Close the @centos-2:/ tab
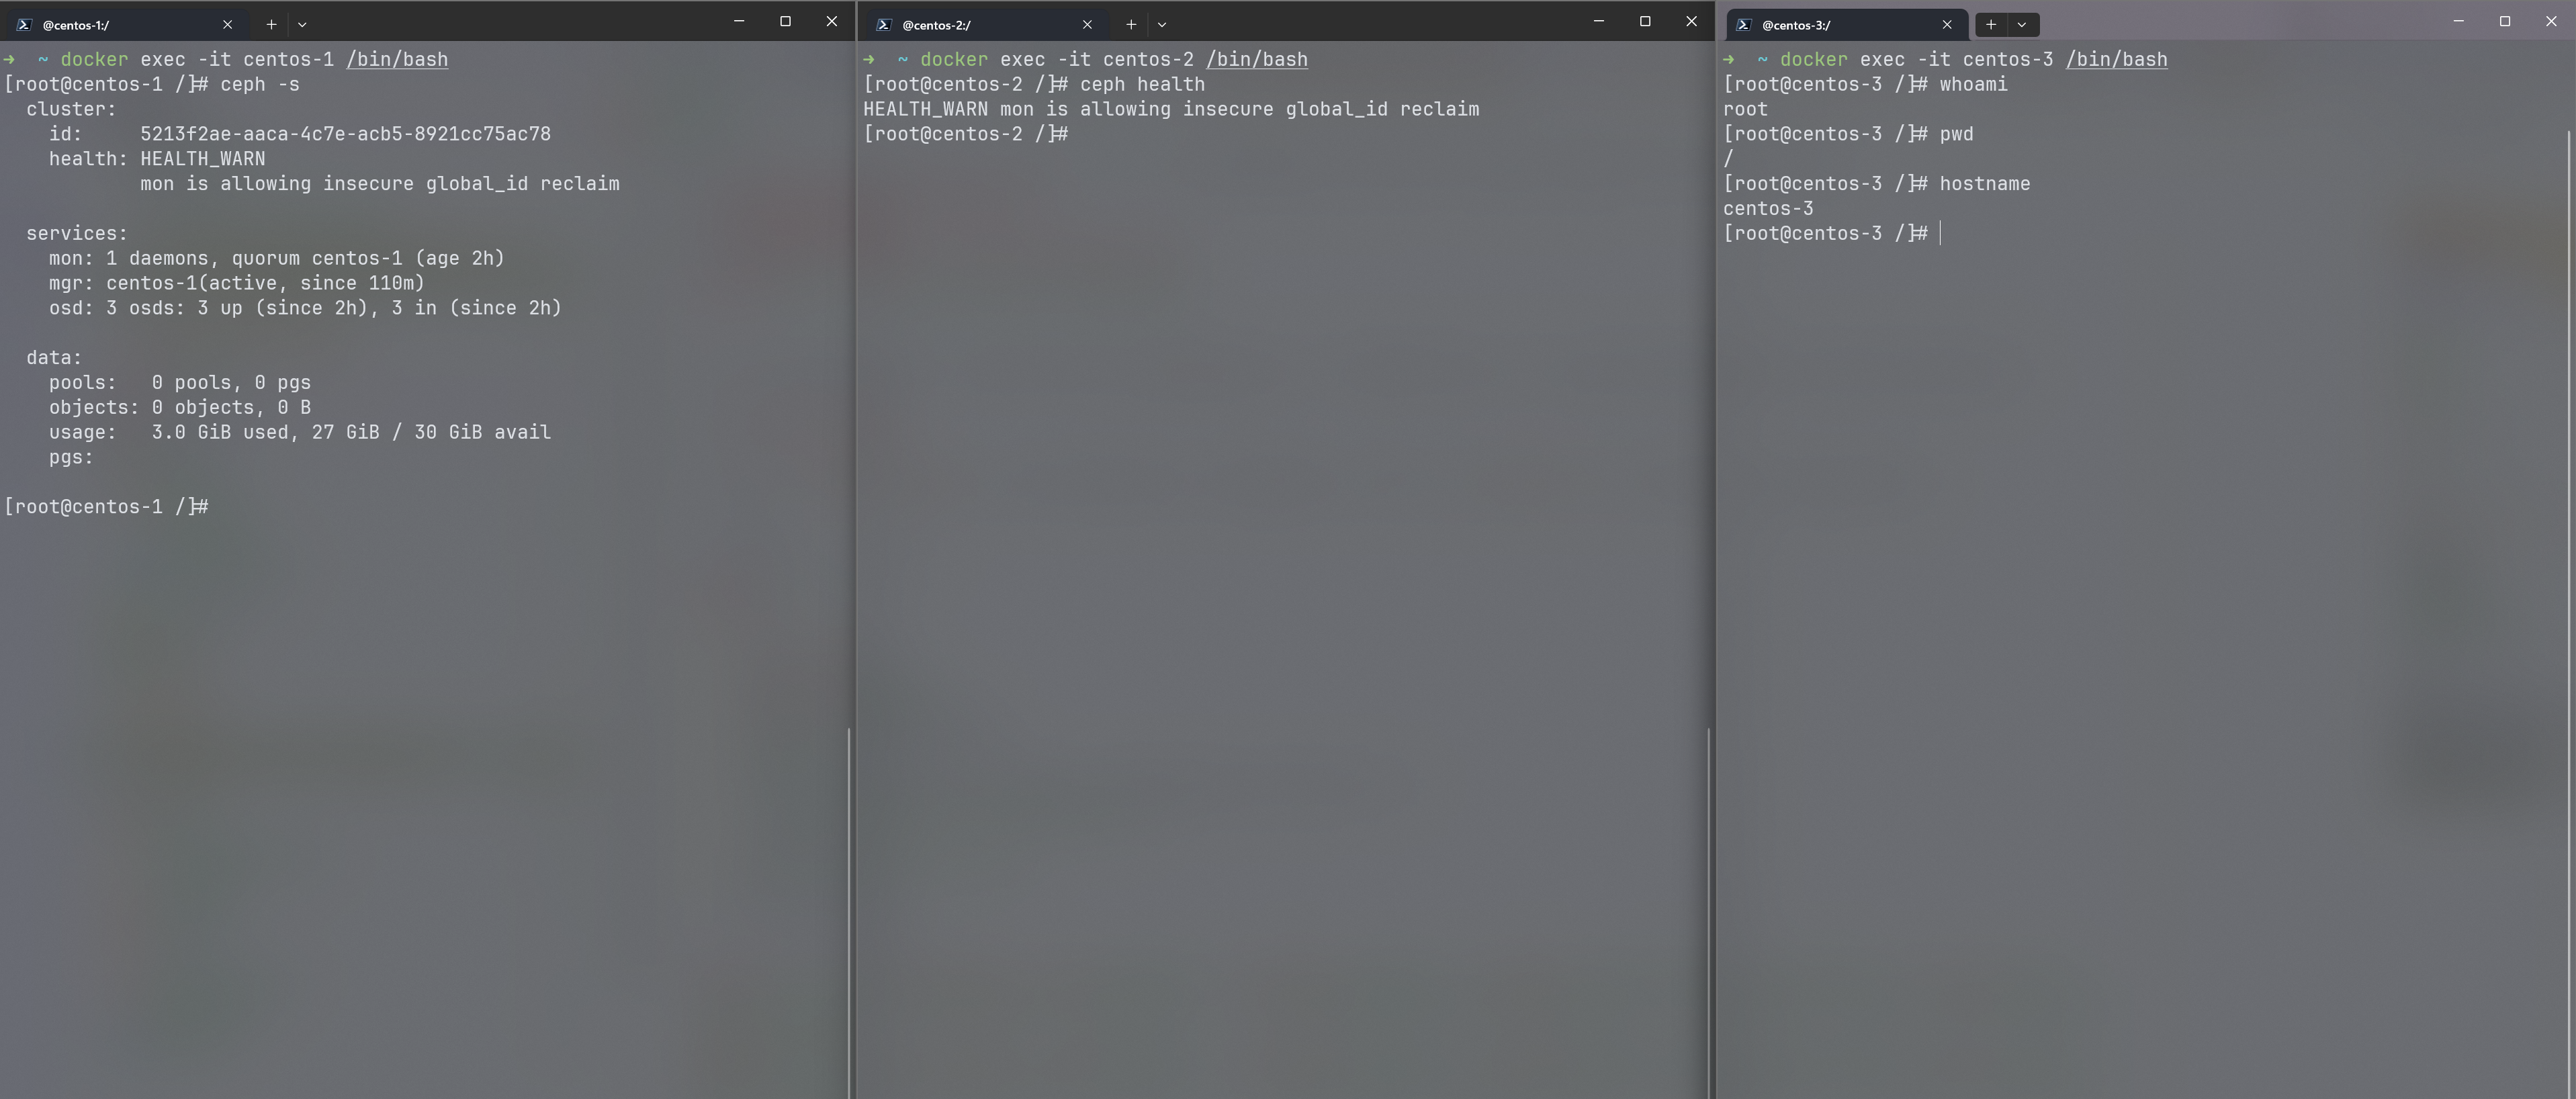 1087,24
